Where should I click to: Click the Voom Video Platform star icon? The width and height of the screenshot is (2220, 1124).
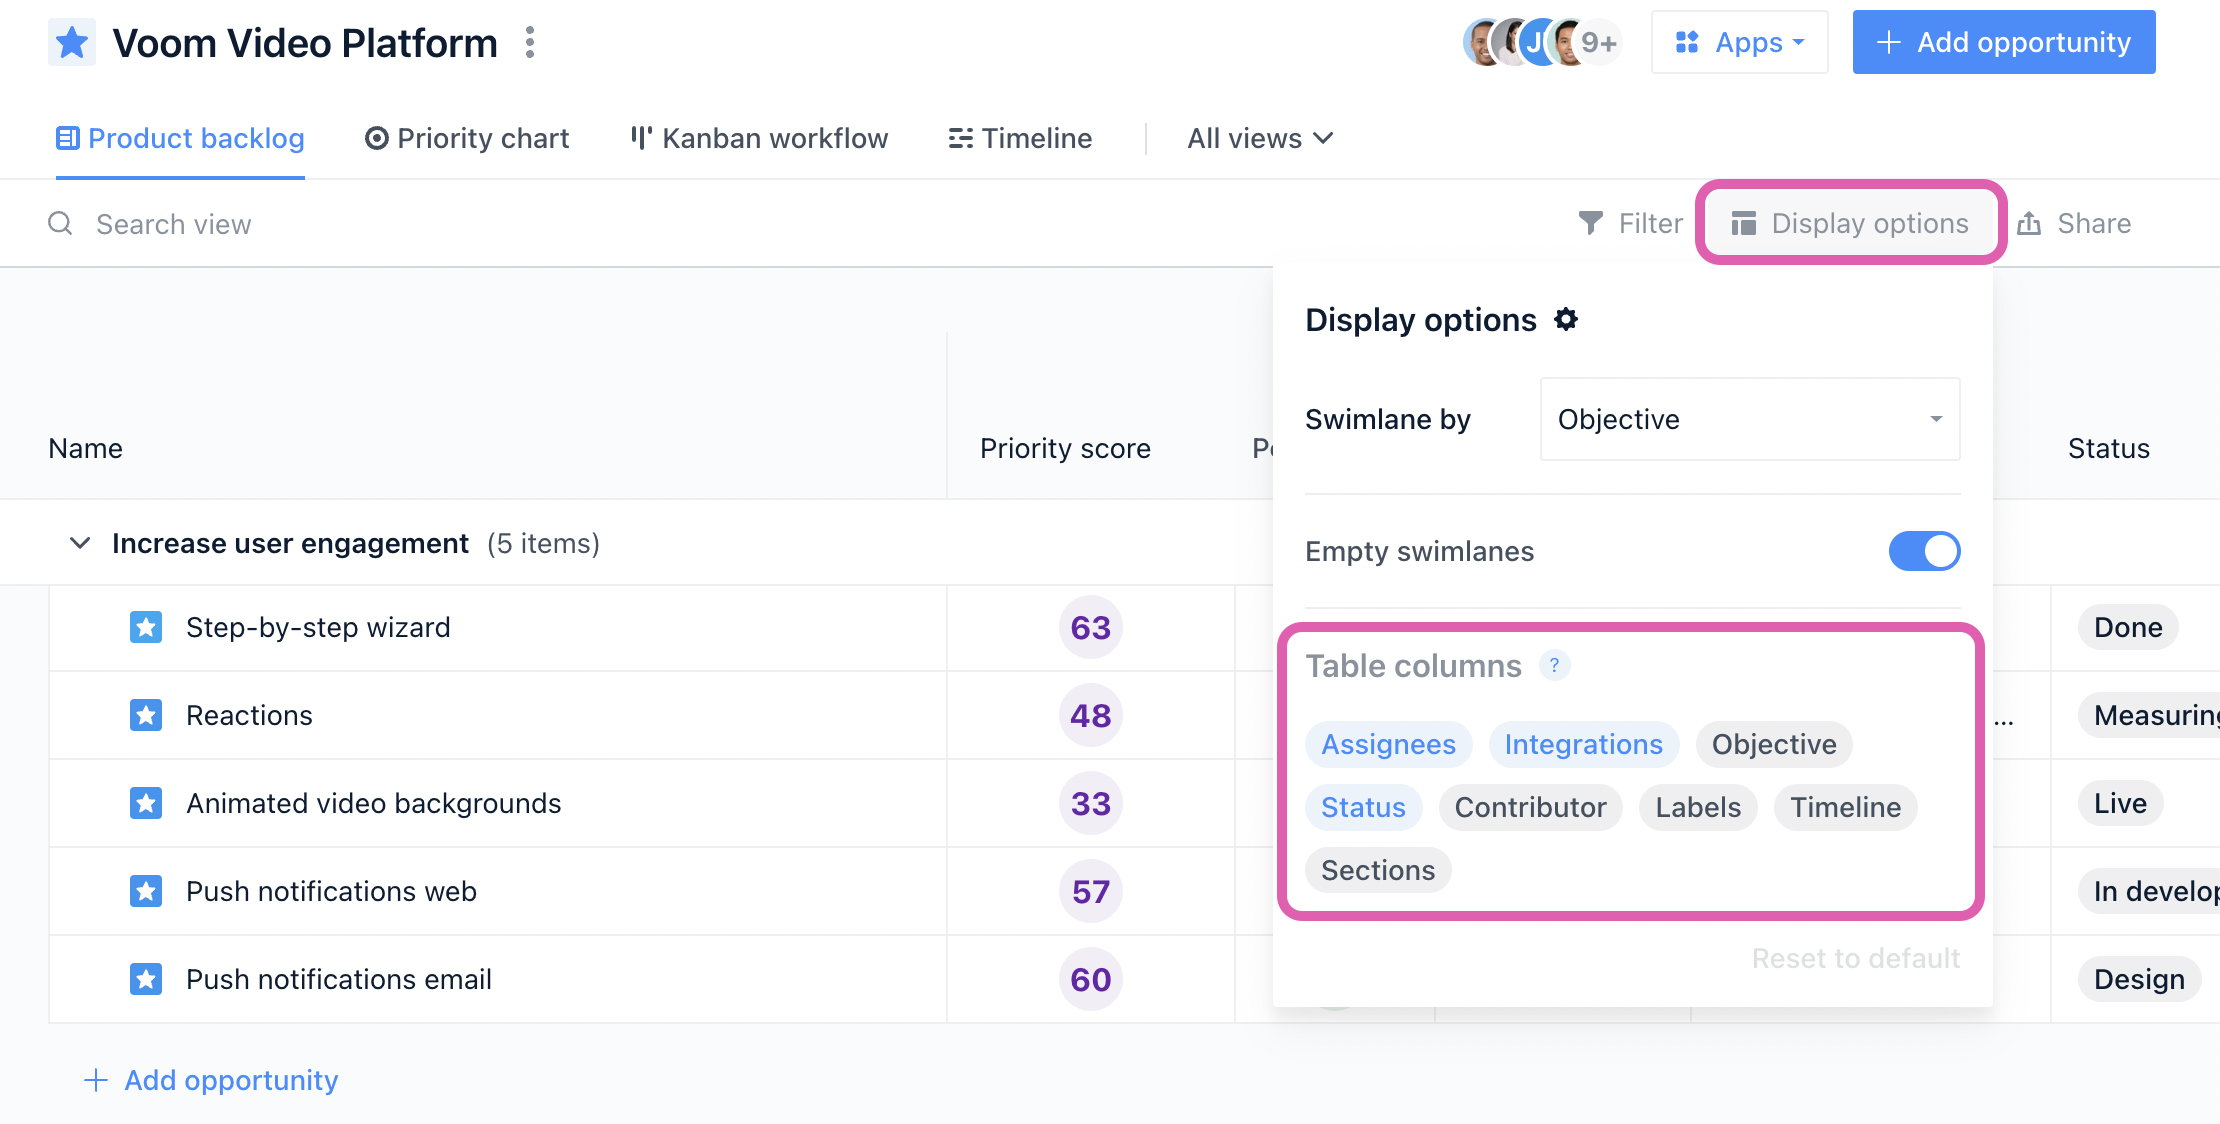coord(72,43)
